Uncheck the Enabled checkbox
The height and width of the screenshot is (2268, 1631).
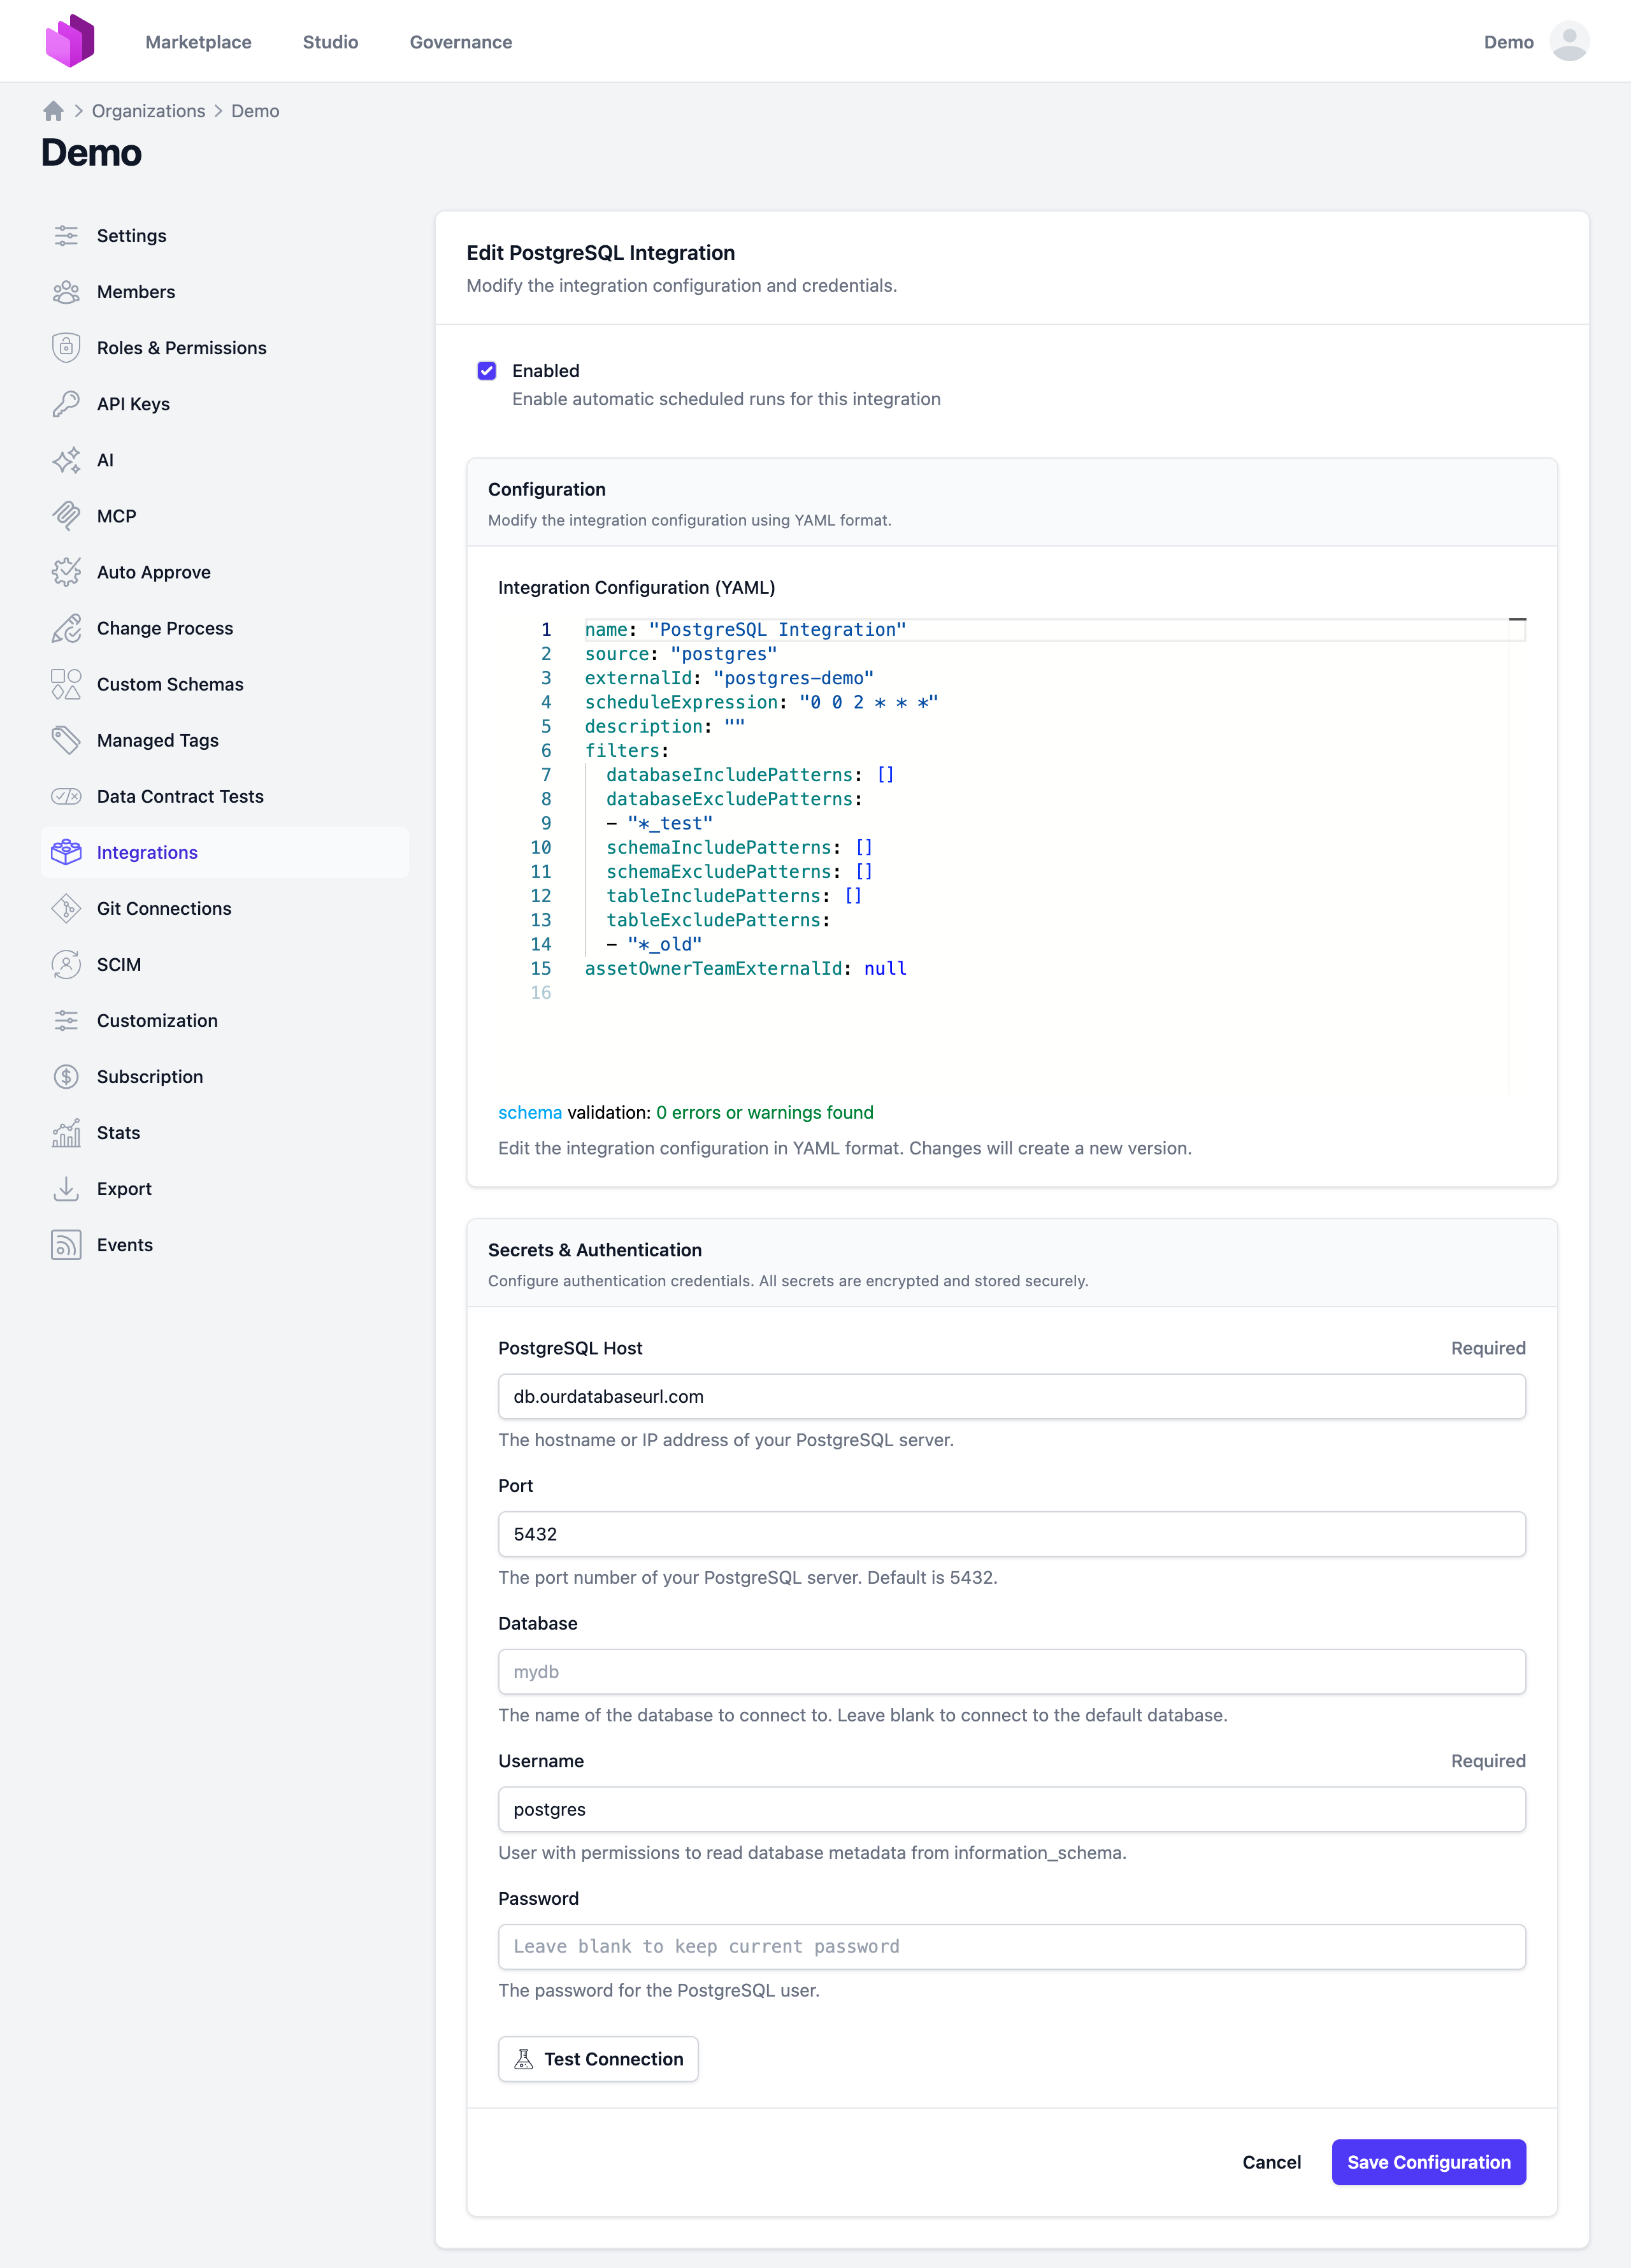click(487, 370)
